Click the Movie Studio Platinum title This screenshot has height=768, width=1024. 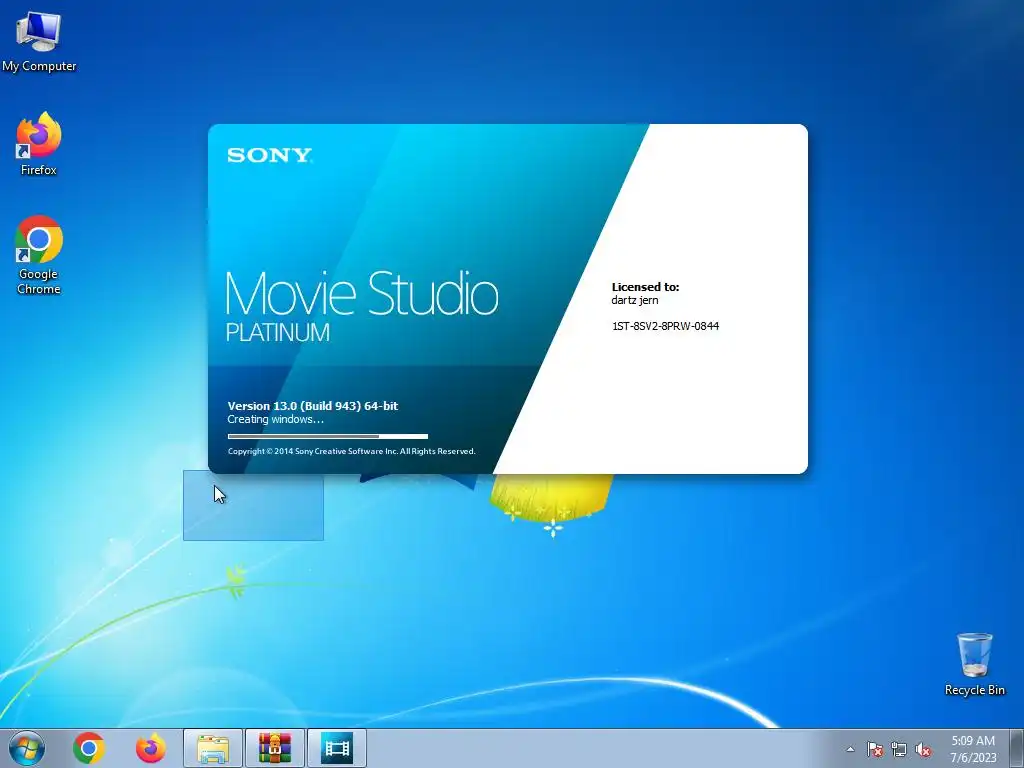coord(362,306)
